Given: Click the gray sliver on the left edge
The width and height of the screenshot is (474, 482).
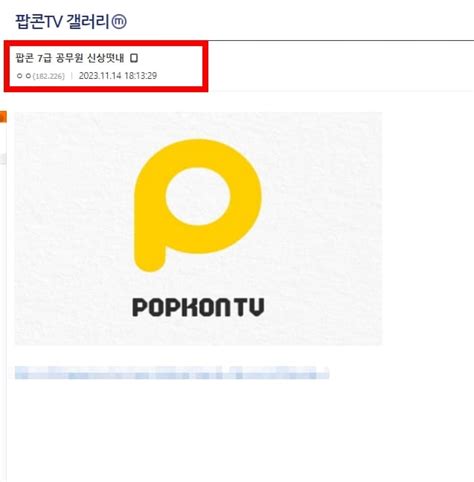Looking at the screenshot, I should 3,159.
